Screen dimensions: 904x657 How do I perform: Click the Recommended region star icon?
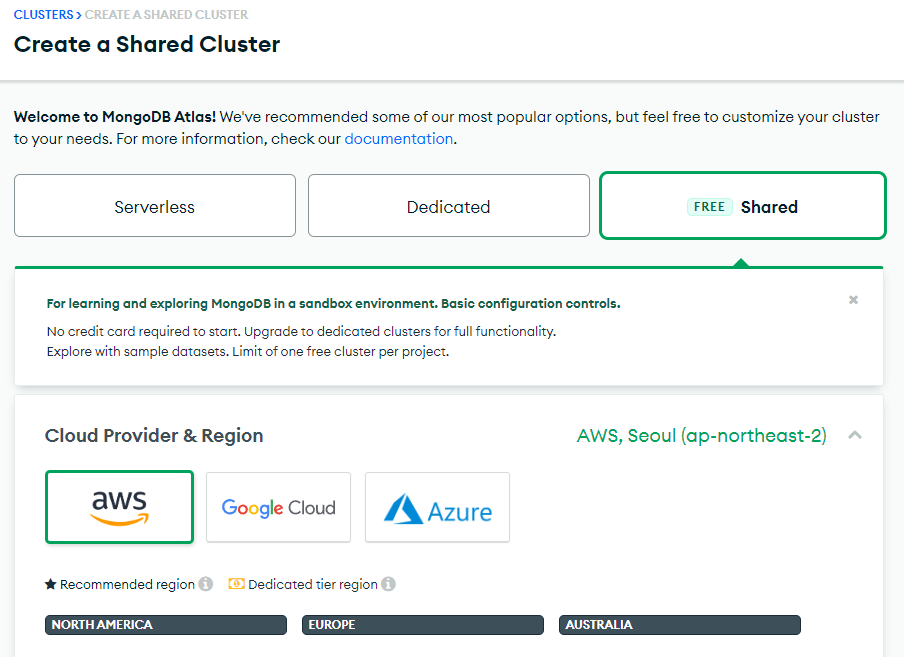51,584
